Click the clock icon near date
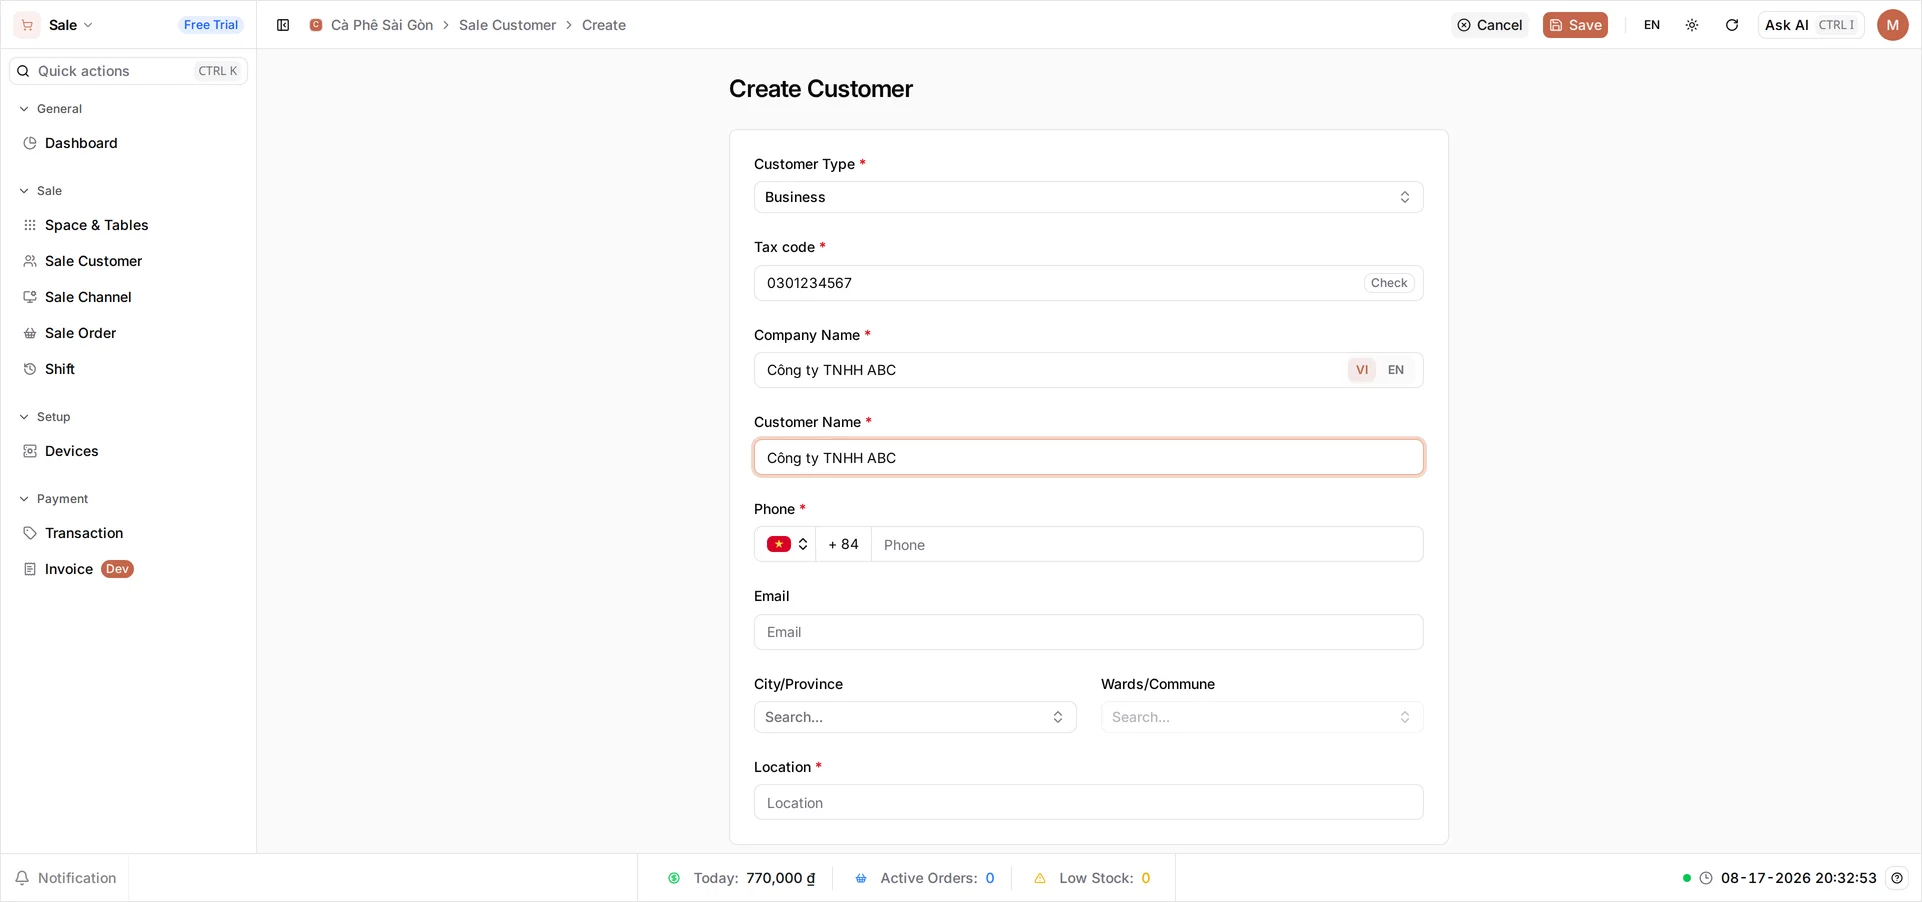 click(1706, 878)
